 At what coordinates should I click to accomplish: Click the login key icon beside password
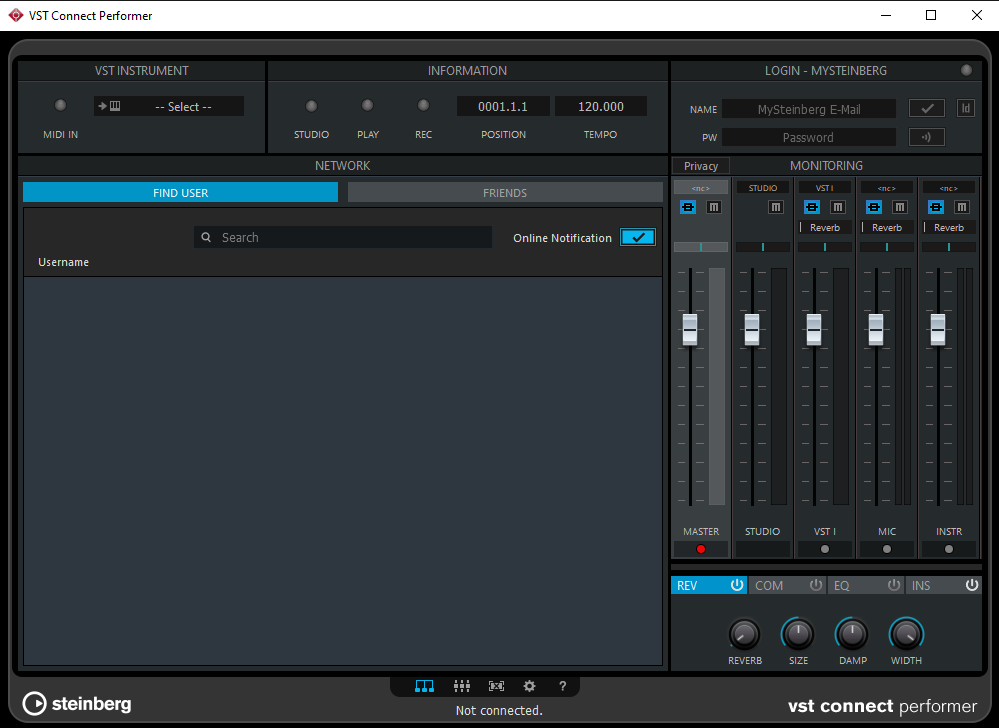[926, 137]
